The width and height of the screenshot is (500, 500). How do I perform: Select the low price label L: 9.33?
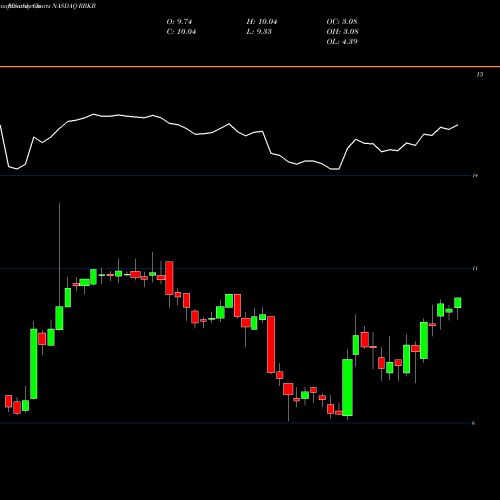tap(259, 32)
